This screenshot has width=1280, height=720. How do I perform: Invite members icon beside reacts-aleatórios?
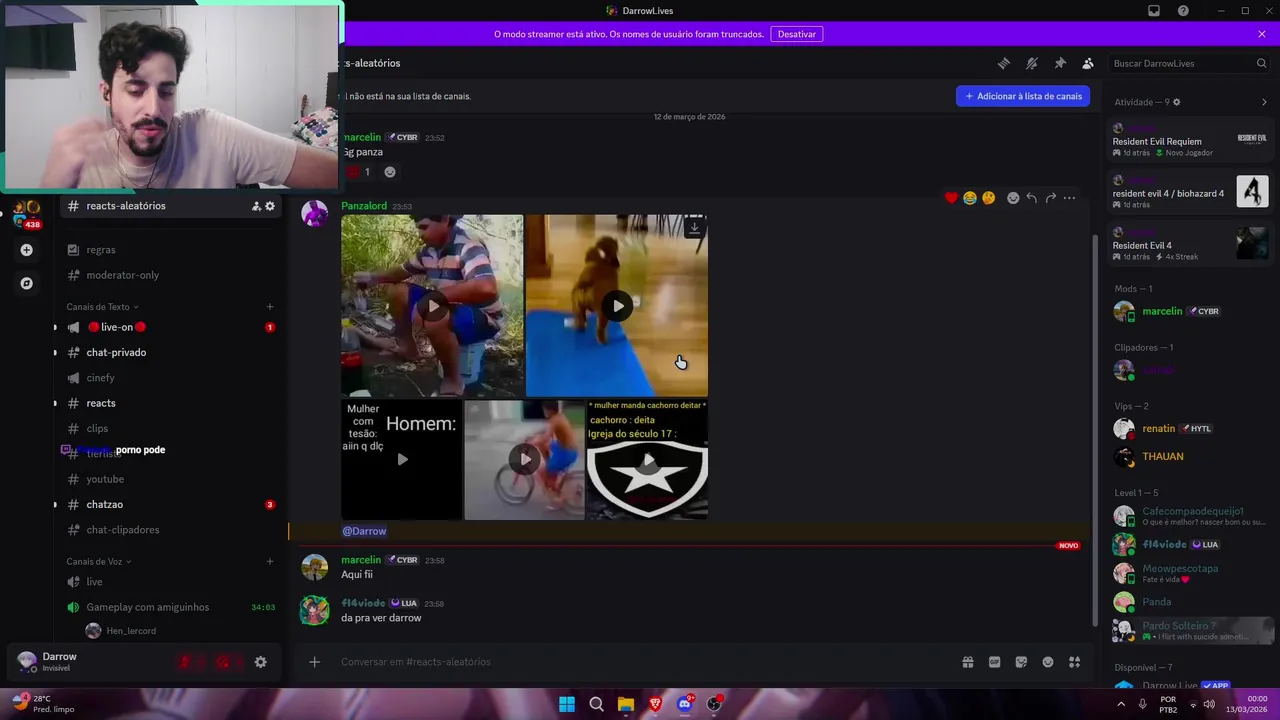tap(256, 206)
